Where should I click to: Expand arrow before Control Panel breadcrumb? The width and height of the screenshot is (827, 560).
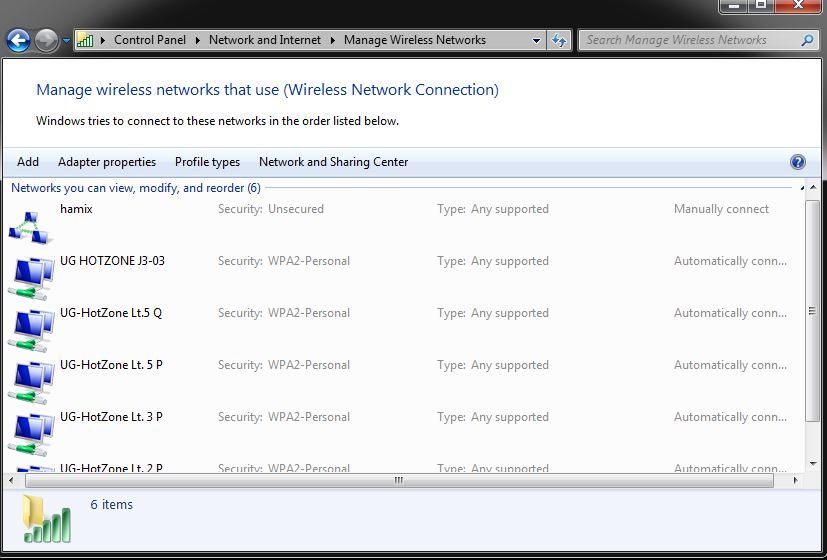(x=103, y=40)
